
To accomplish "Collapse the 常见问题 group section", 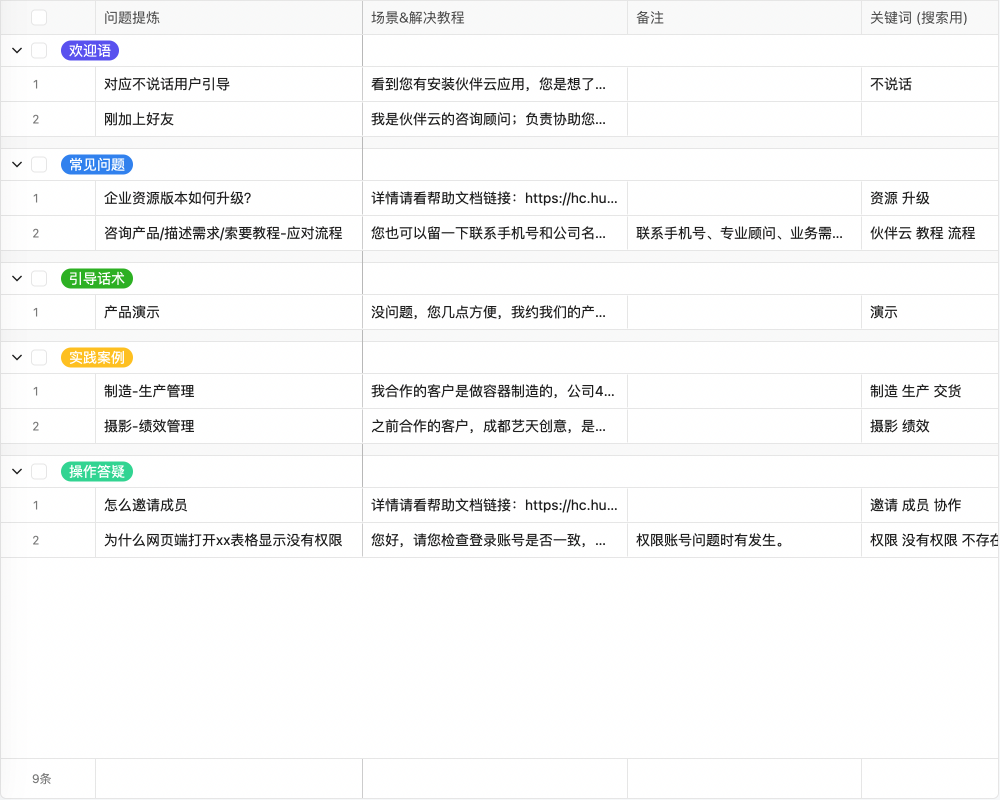I will pos(16,164).
